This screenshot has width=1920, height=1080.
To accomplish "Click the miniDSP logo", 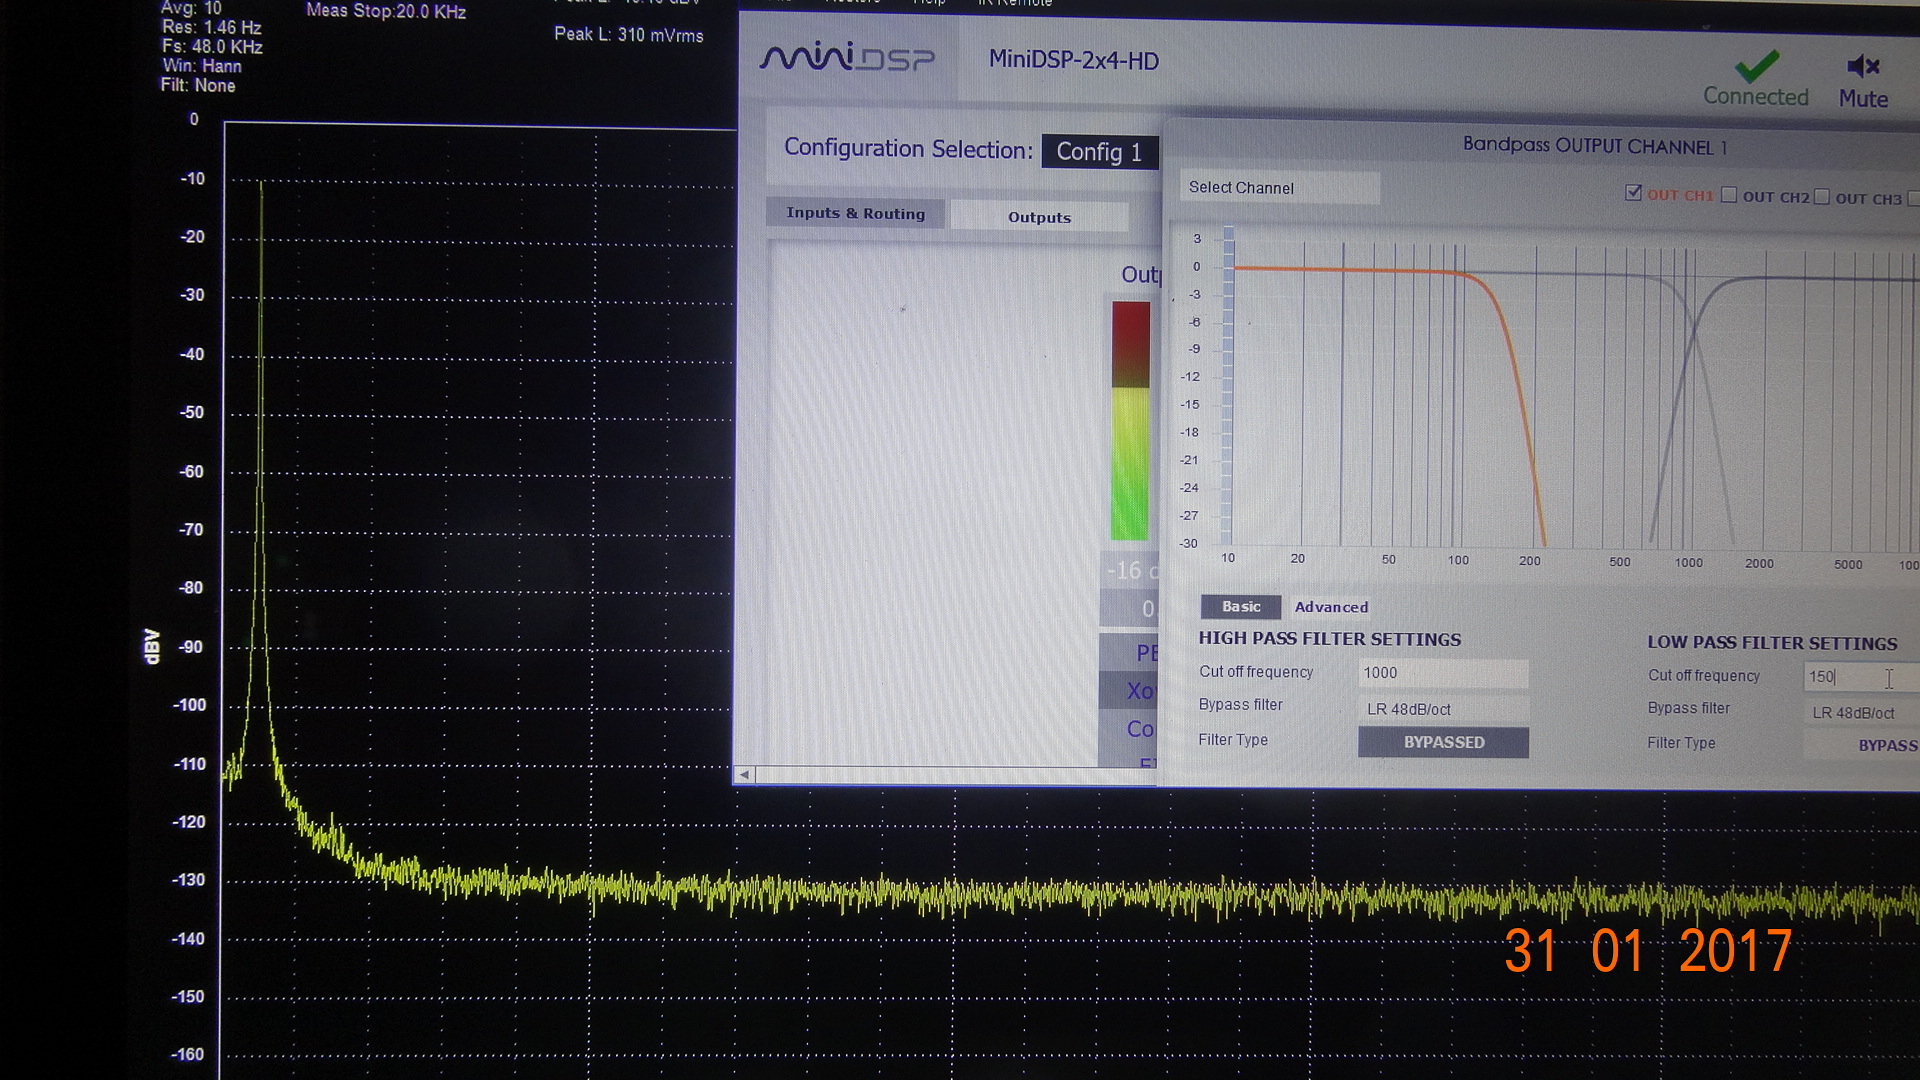I will tap(847, 57).
